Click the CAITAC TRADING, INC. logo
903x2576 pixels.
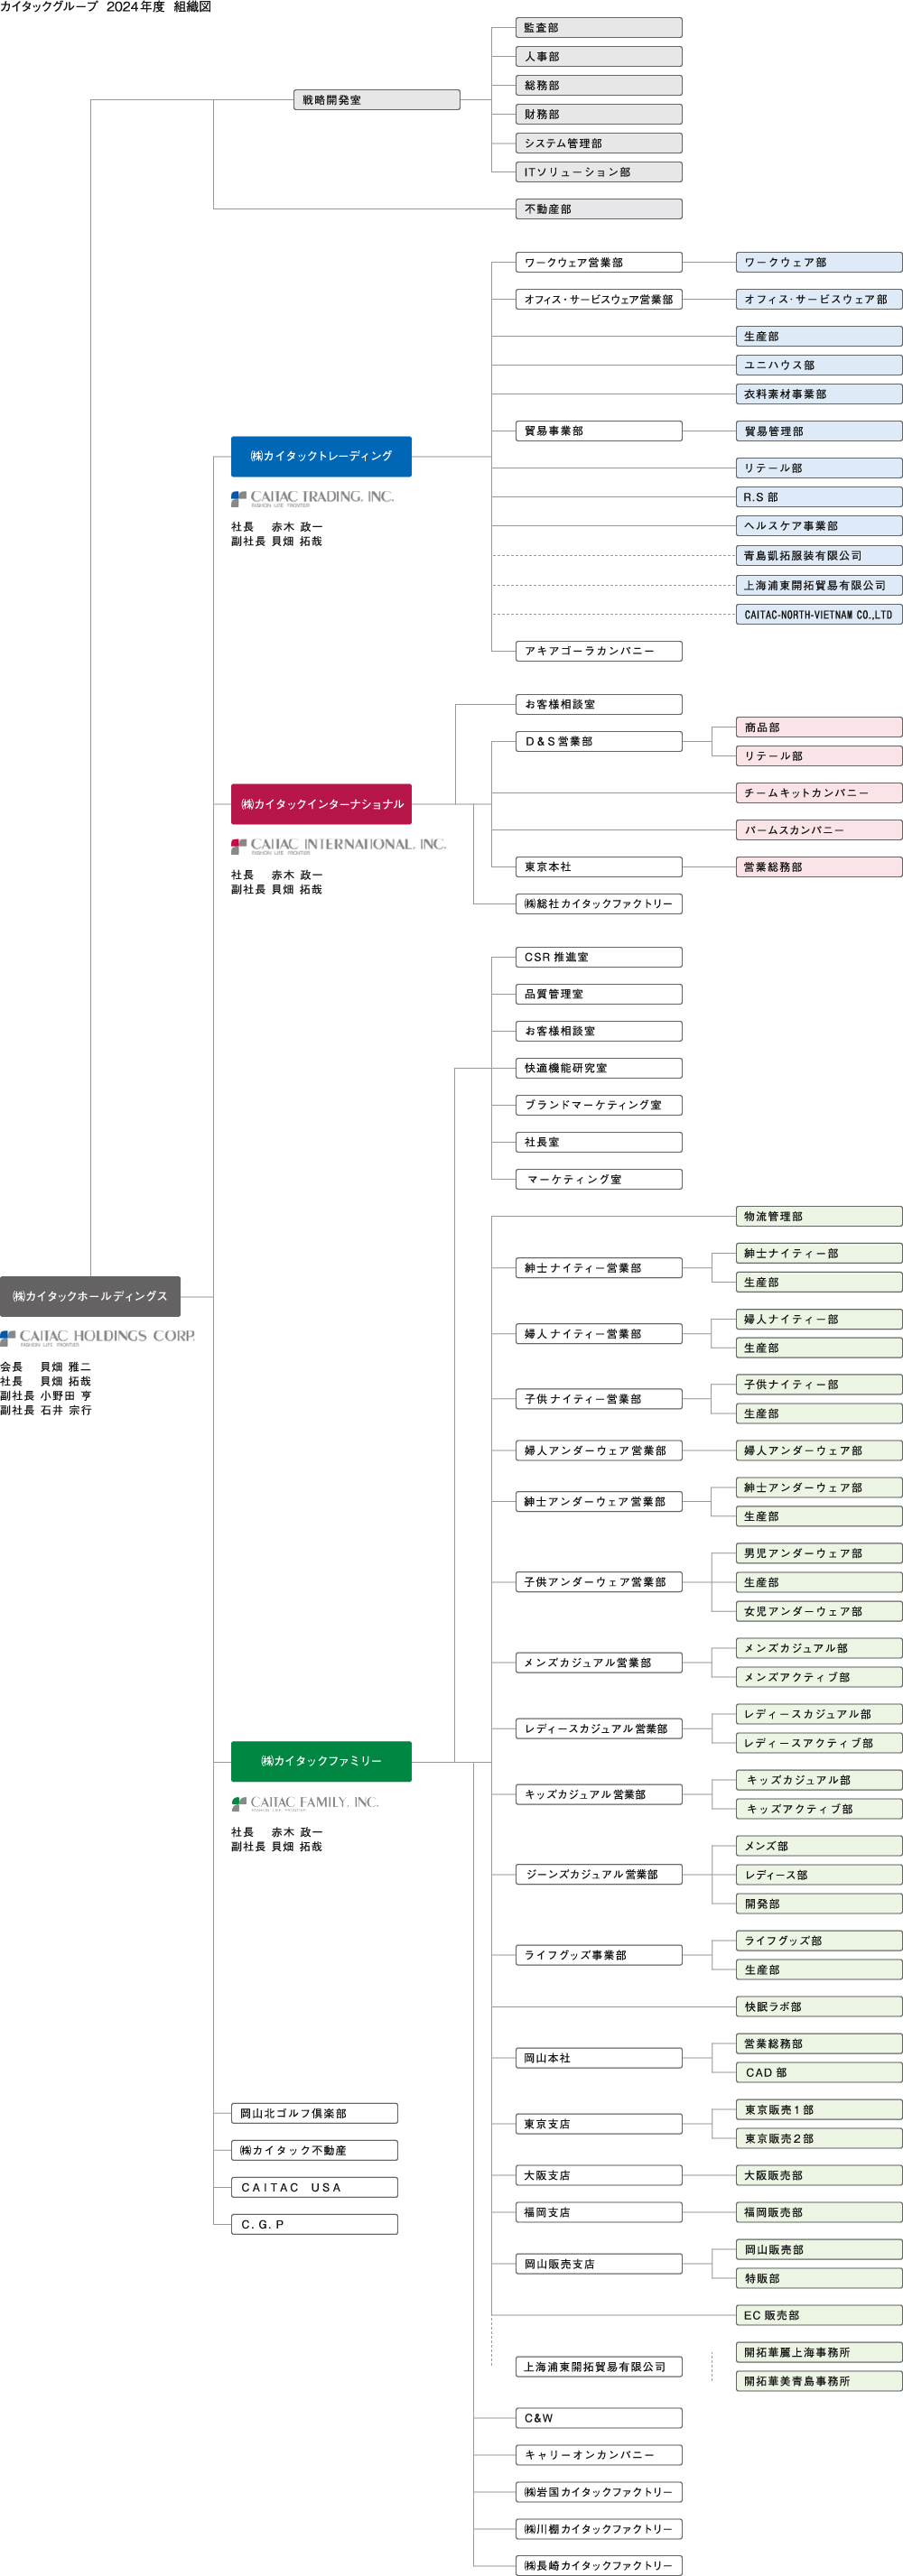point(312,498)
